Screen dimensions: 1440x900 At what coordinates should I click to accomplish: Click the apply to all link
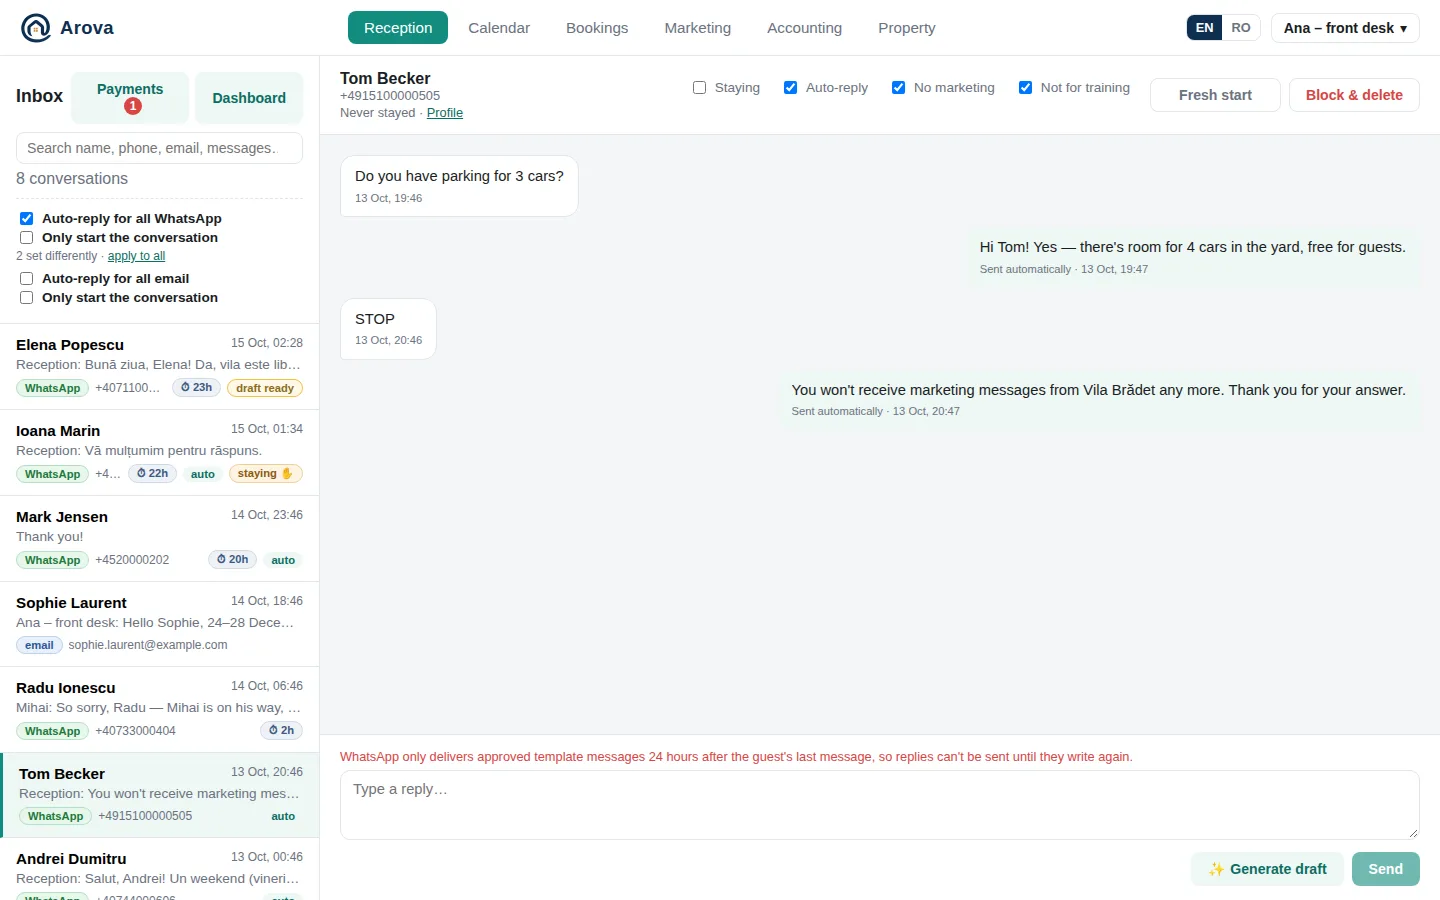[x=136, y=256]
